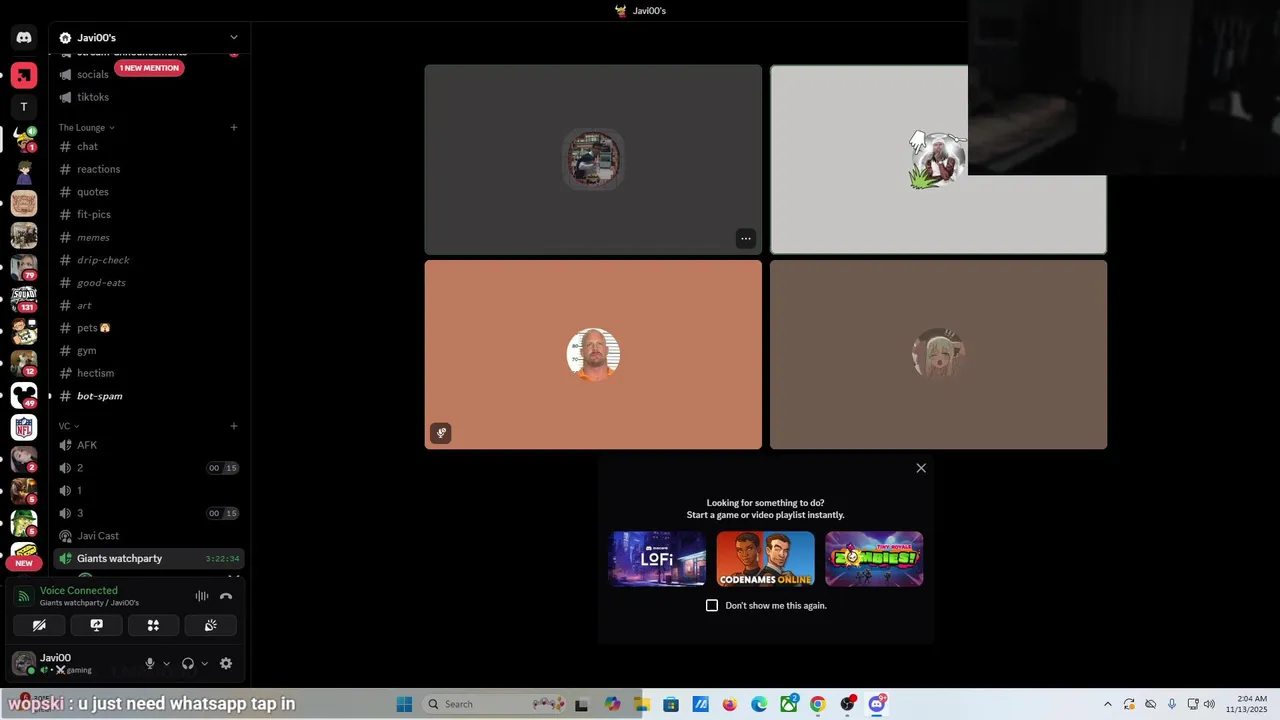Open Microsoft Edge from taskbar

tap(759, 704)
